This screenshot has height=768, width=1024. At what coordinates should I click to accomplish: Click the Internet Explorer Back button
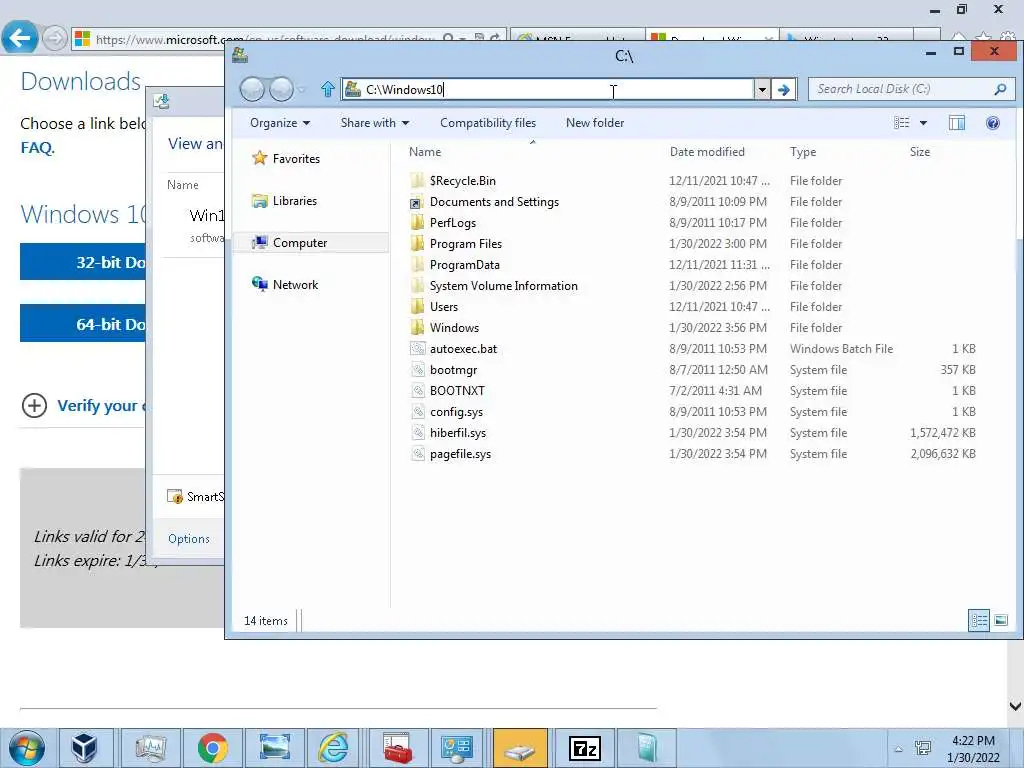coord(19,38)
